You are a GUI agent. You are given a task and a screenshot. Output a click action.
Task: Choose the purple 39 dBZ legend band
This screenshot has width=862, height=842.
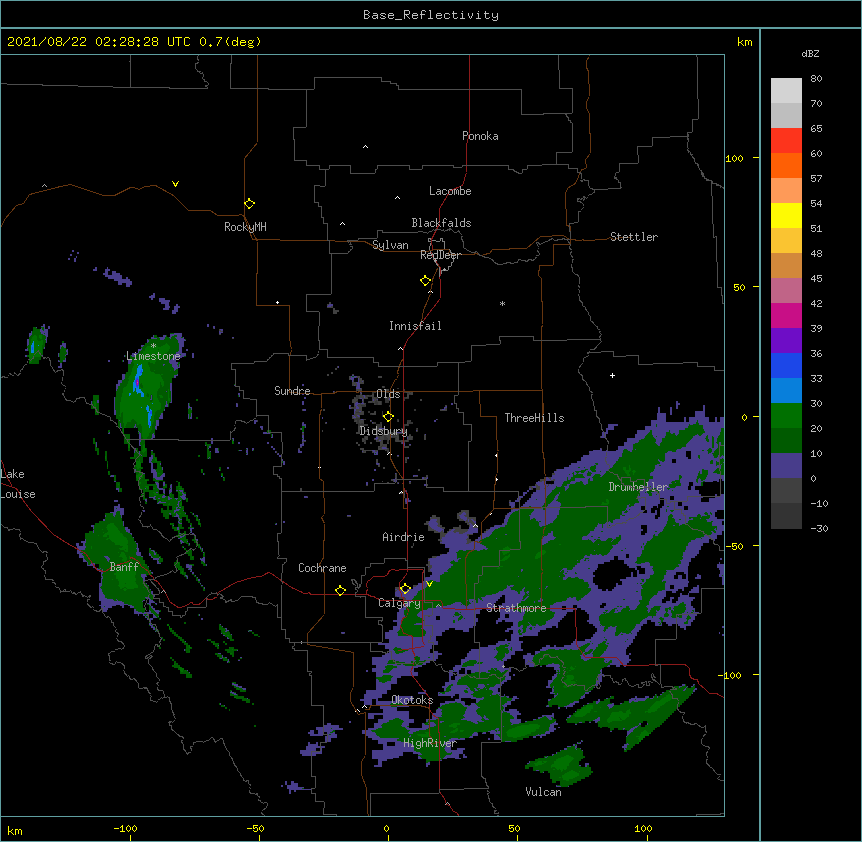(786, 341)
